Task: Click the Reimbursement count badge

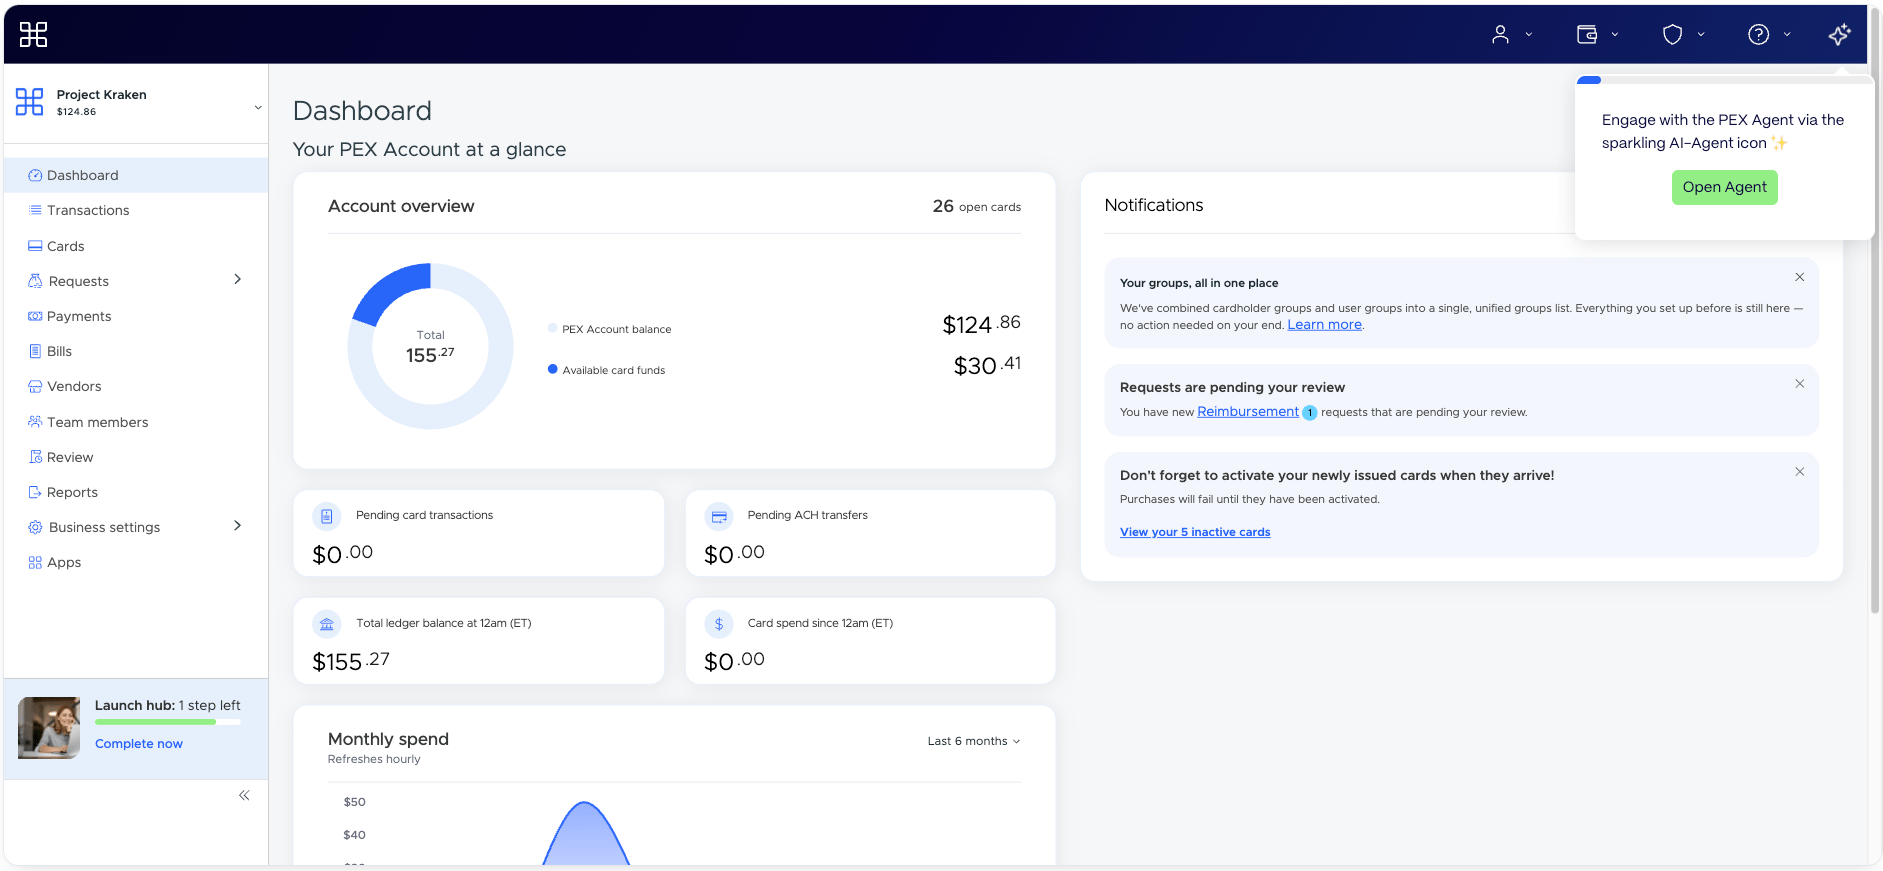Action: 1310,413
